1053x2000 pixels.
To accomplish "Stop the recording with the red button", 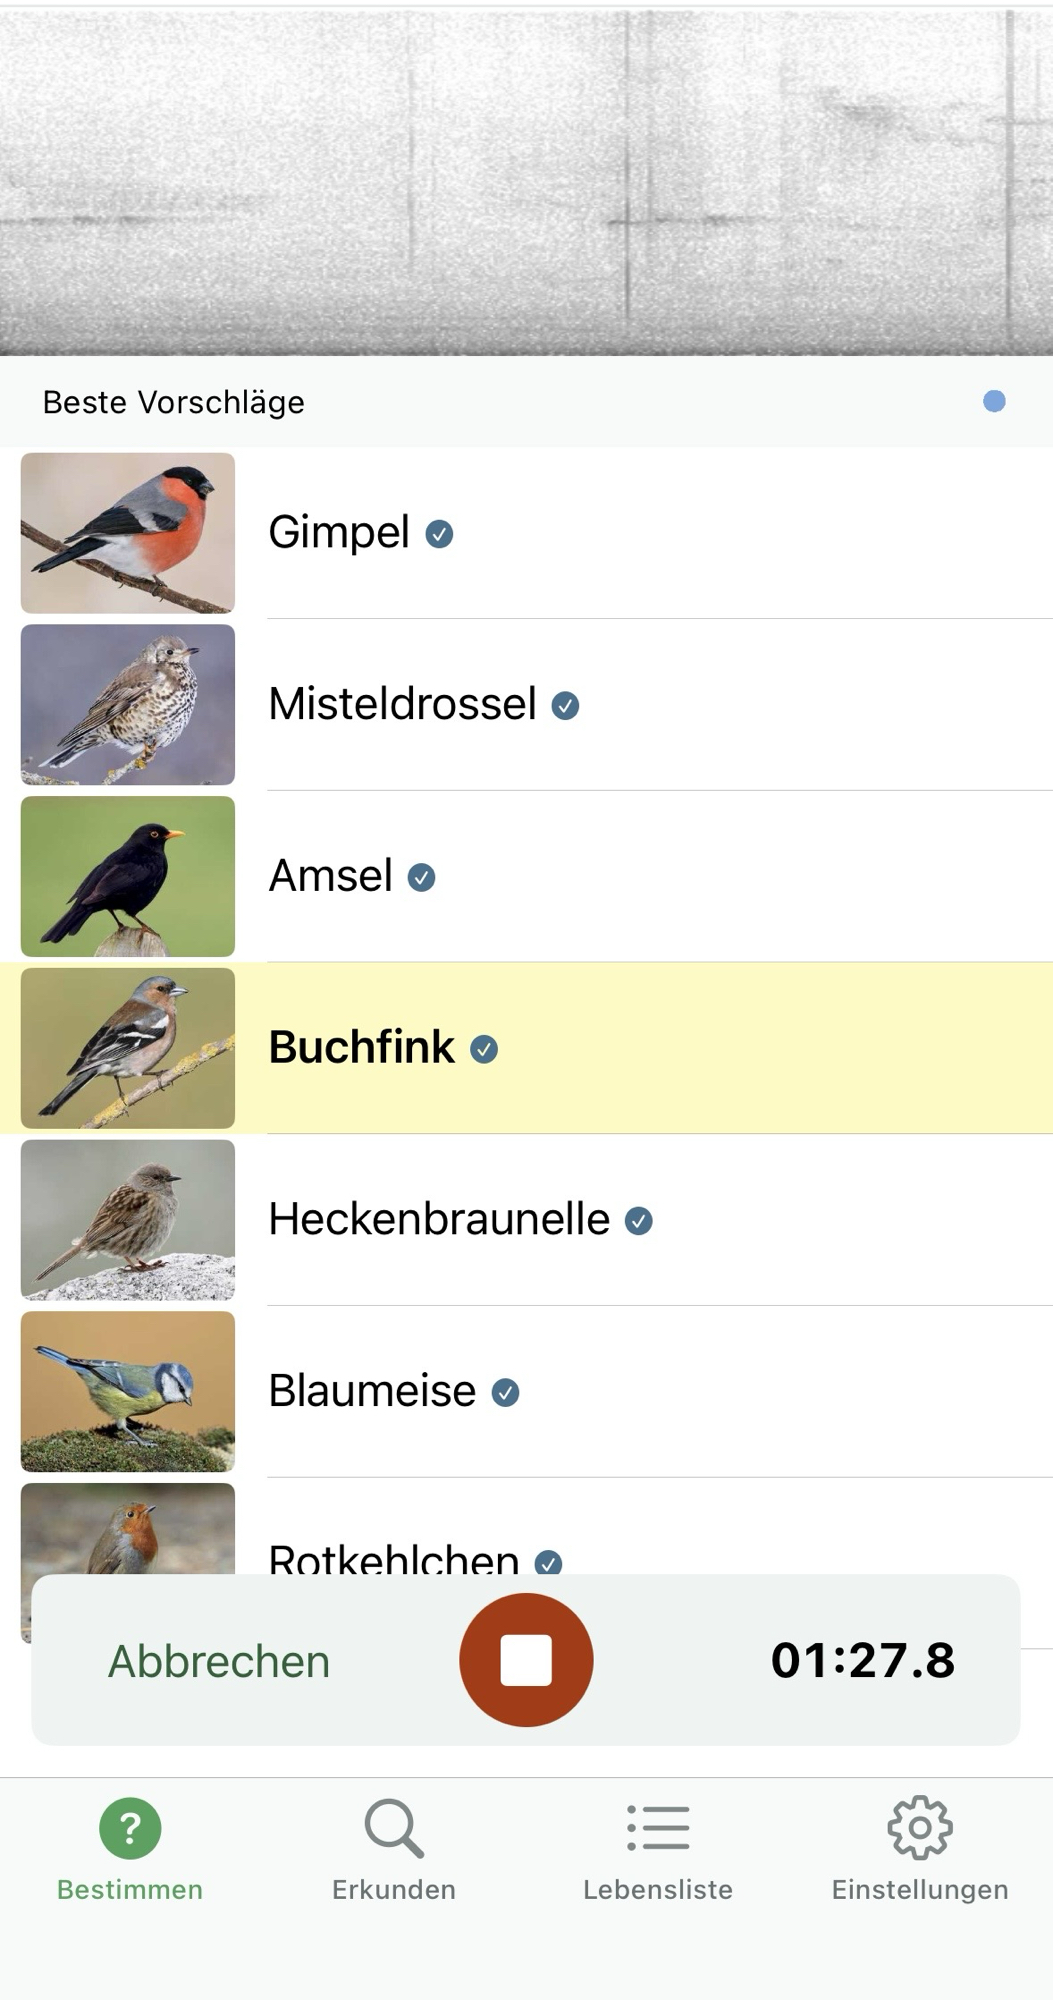I will pos(526,1660).
